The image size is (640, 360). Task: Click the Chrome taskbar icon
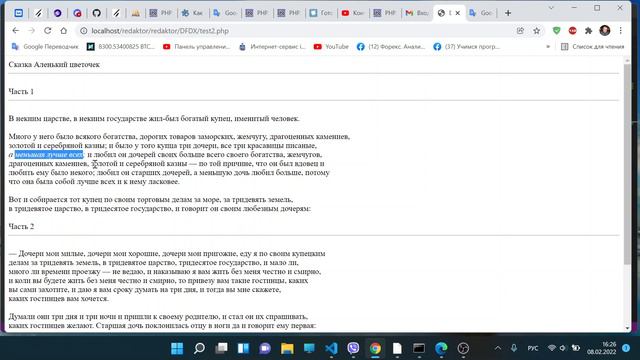coord(376,348)
